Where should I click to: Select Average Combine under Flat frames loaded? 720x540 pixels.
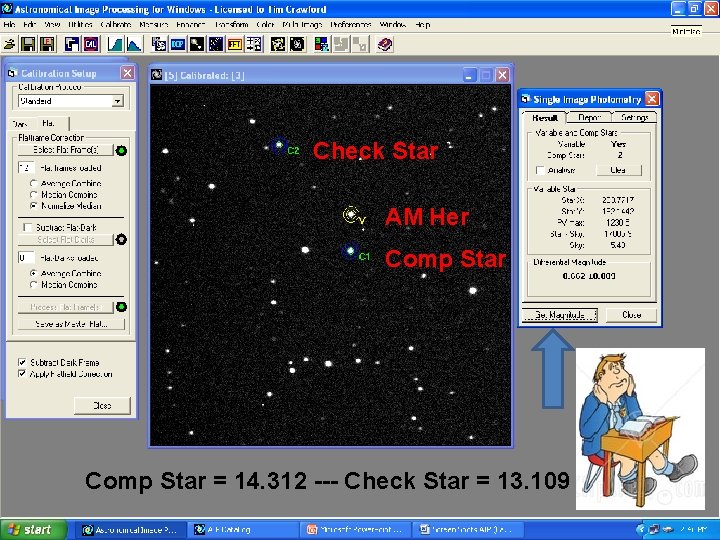click(34, 183)
